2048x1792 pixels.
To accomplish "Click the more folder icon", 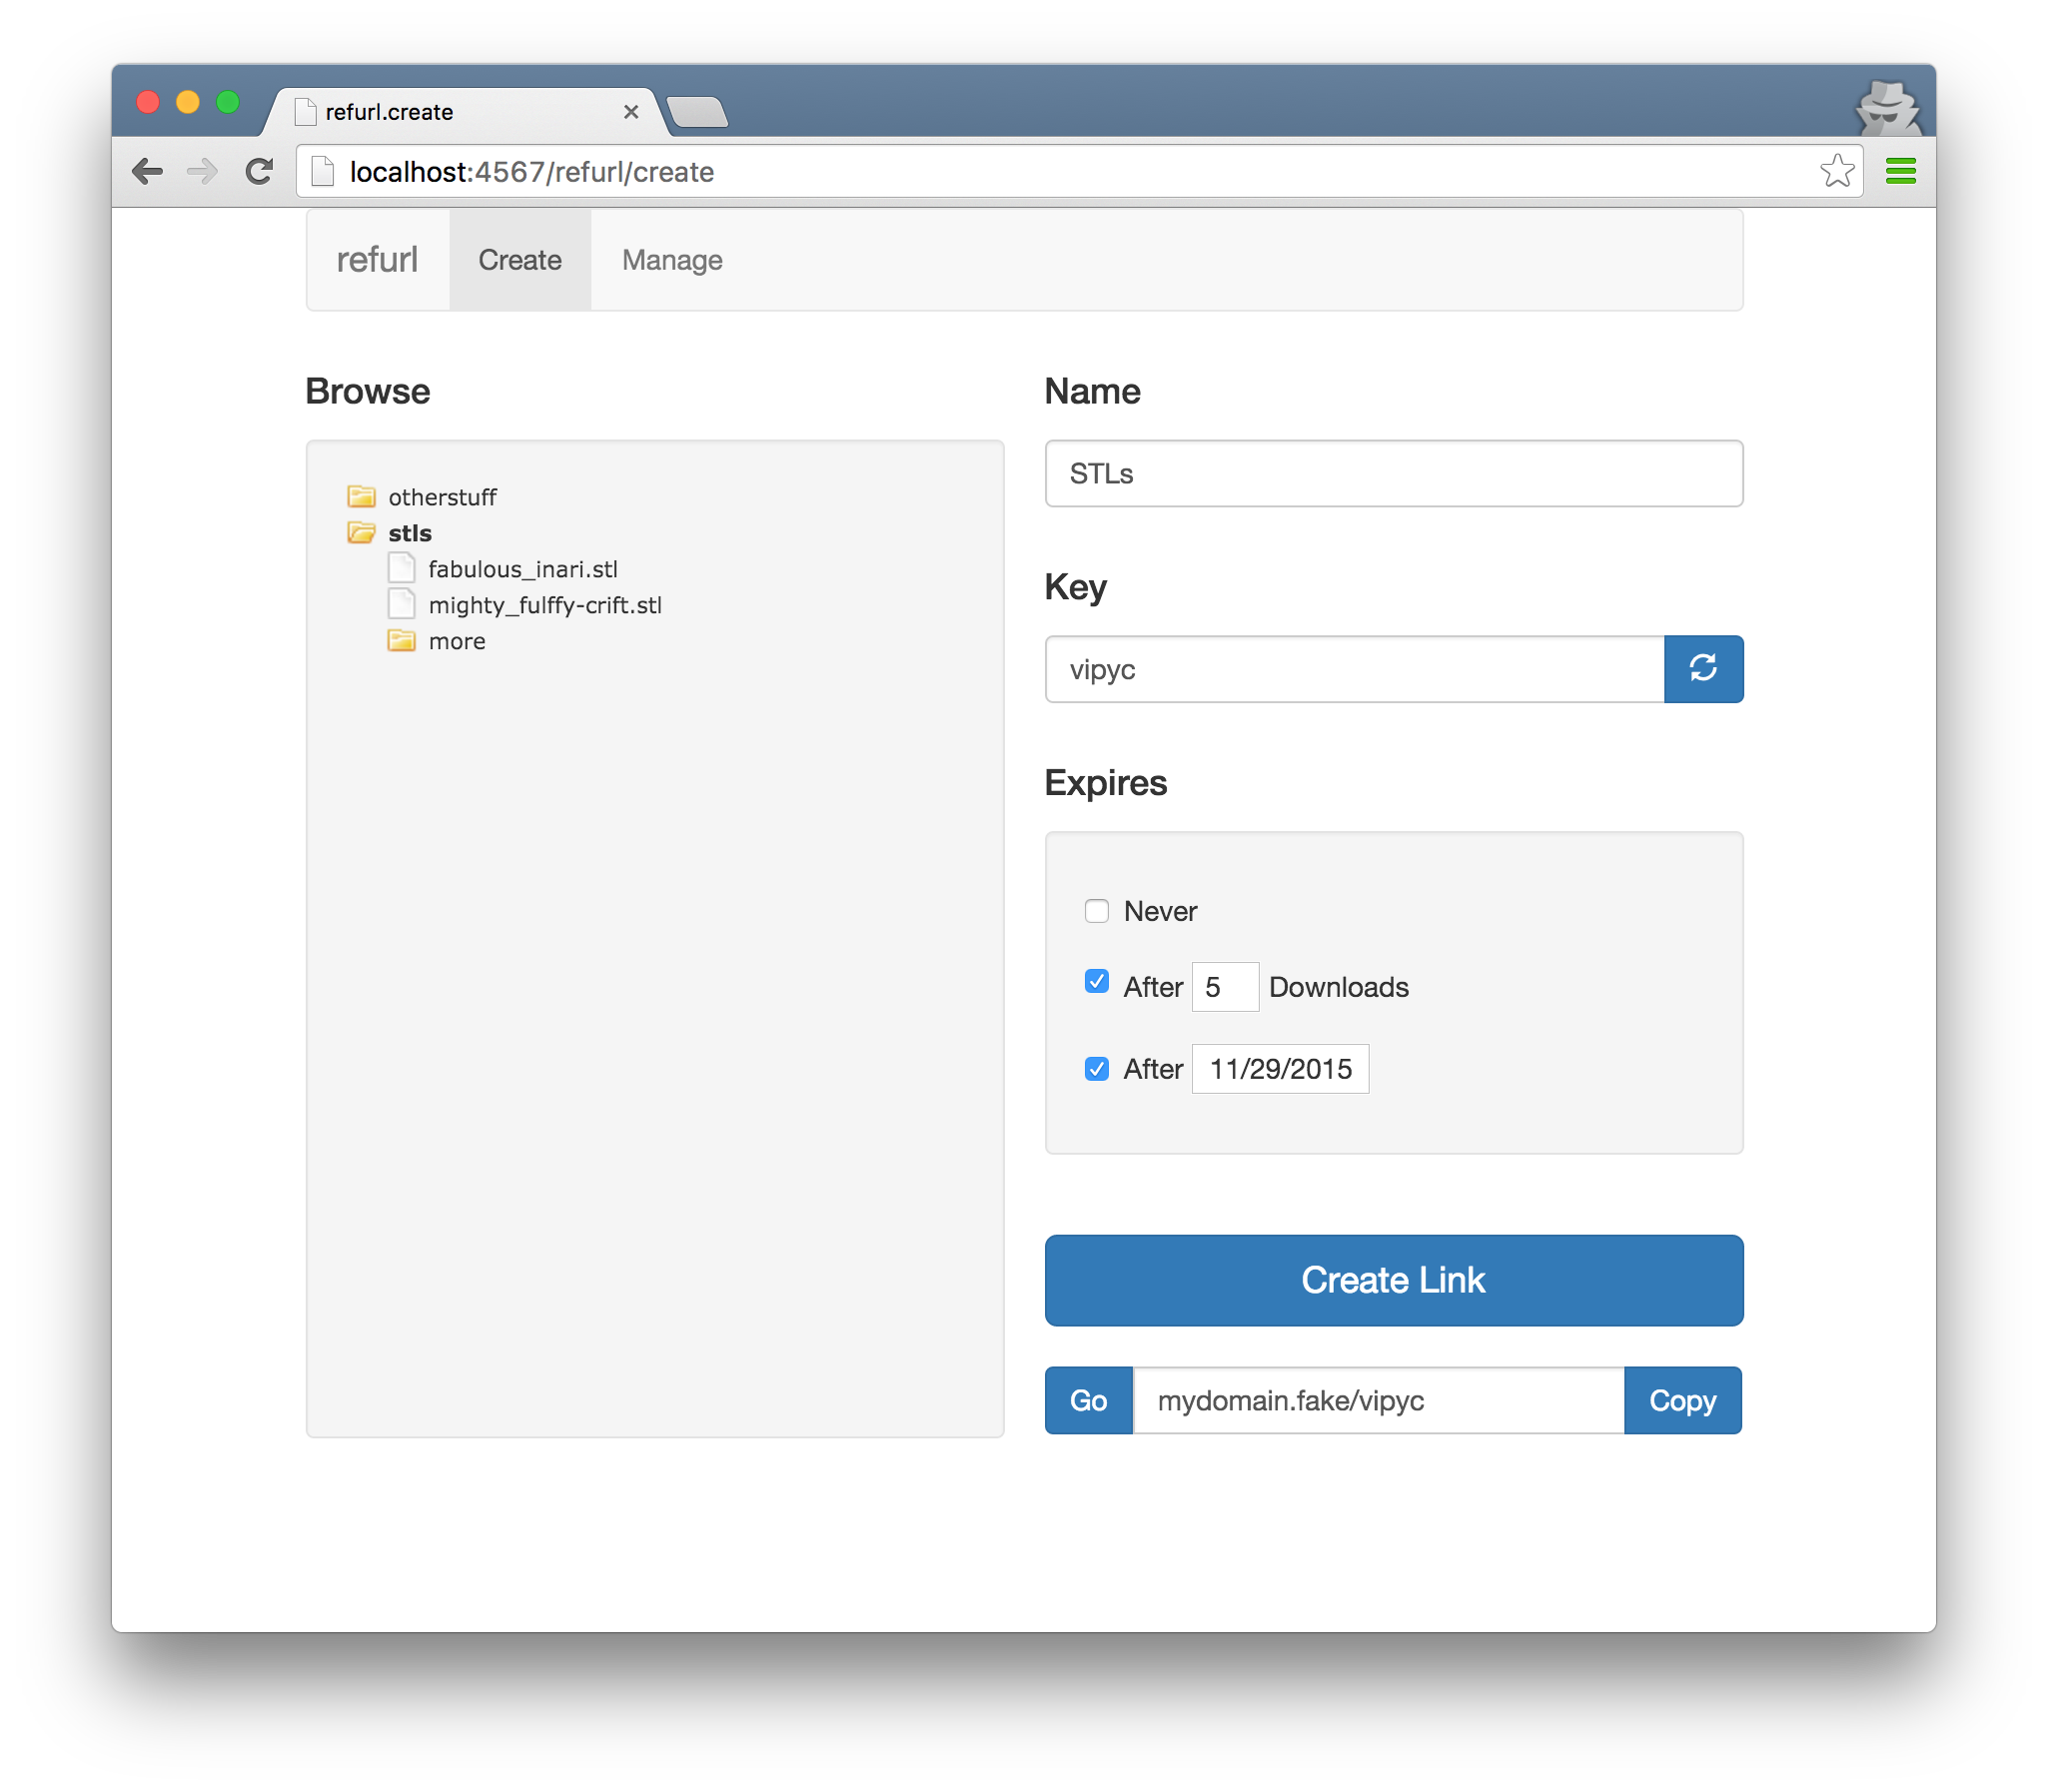I will tap(401, 640).
